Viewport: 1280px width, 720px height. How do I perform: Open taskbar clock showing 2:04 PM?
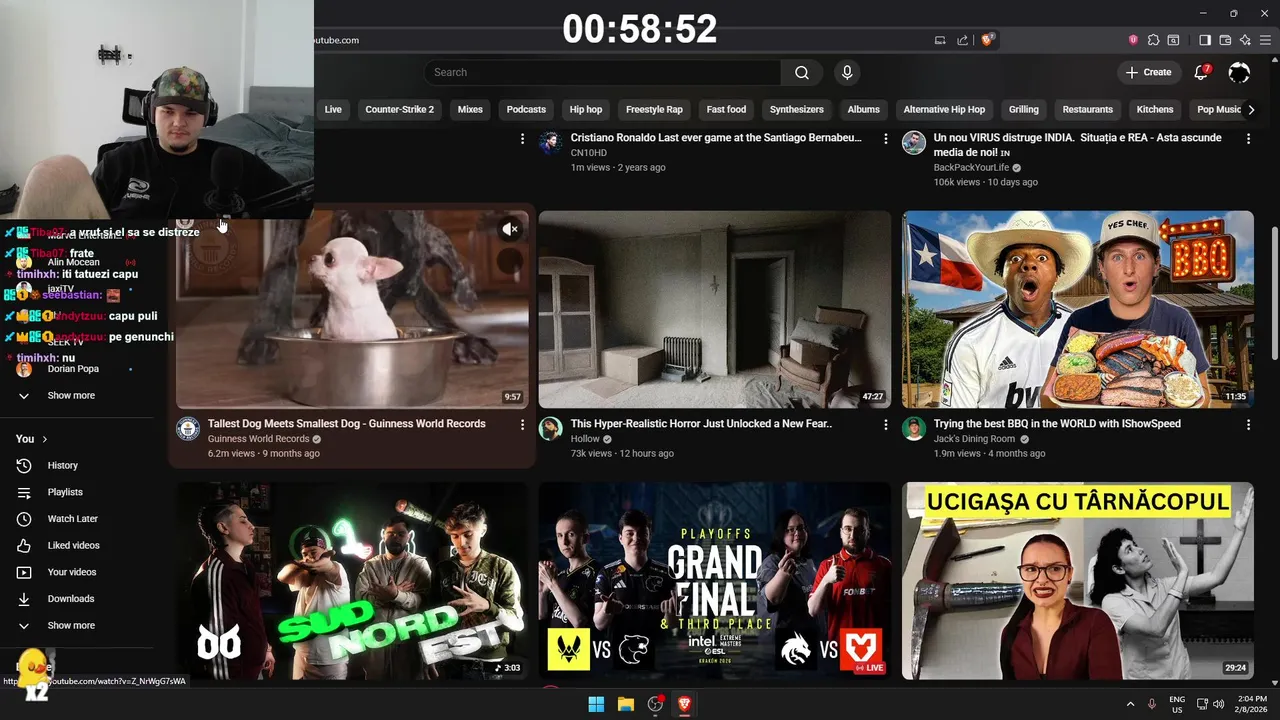pos(1252,704)
